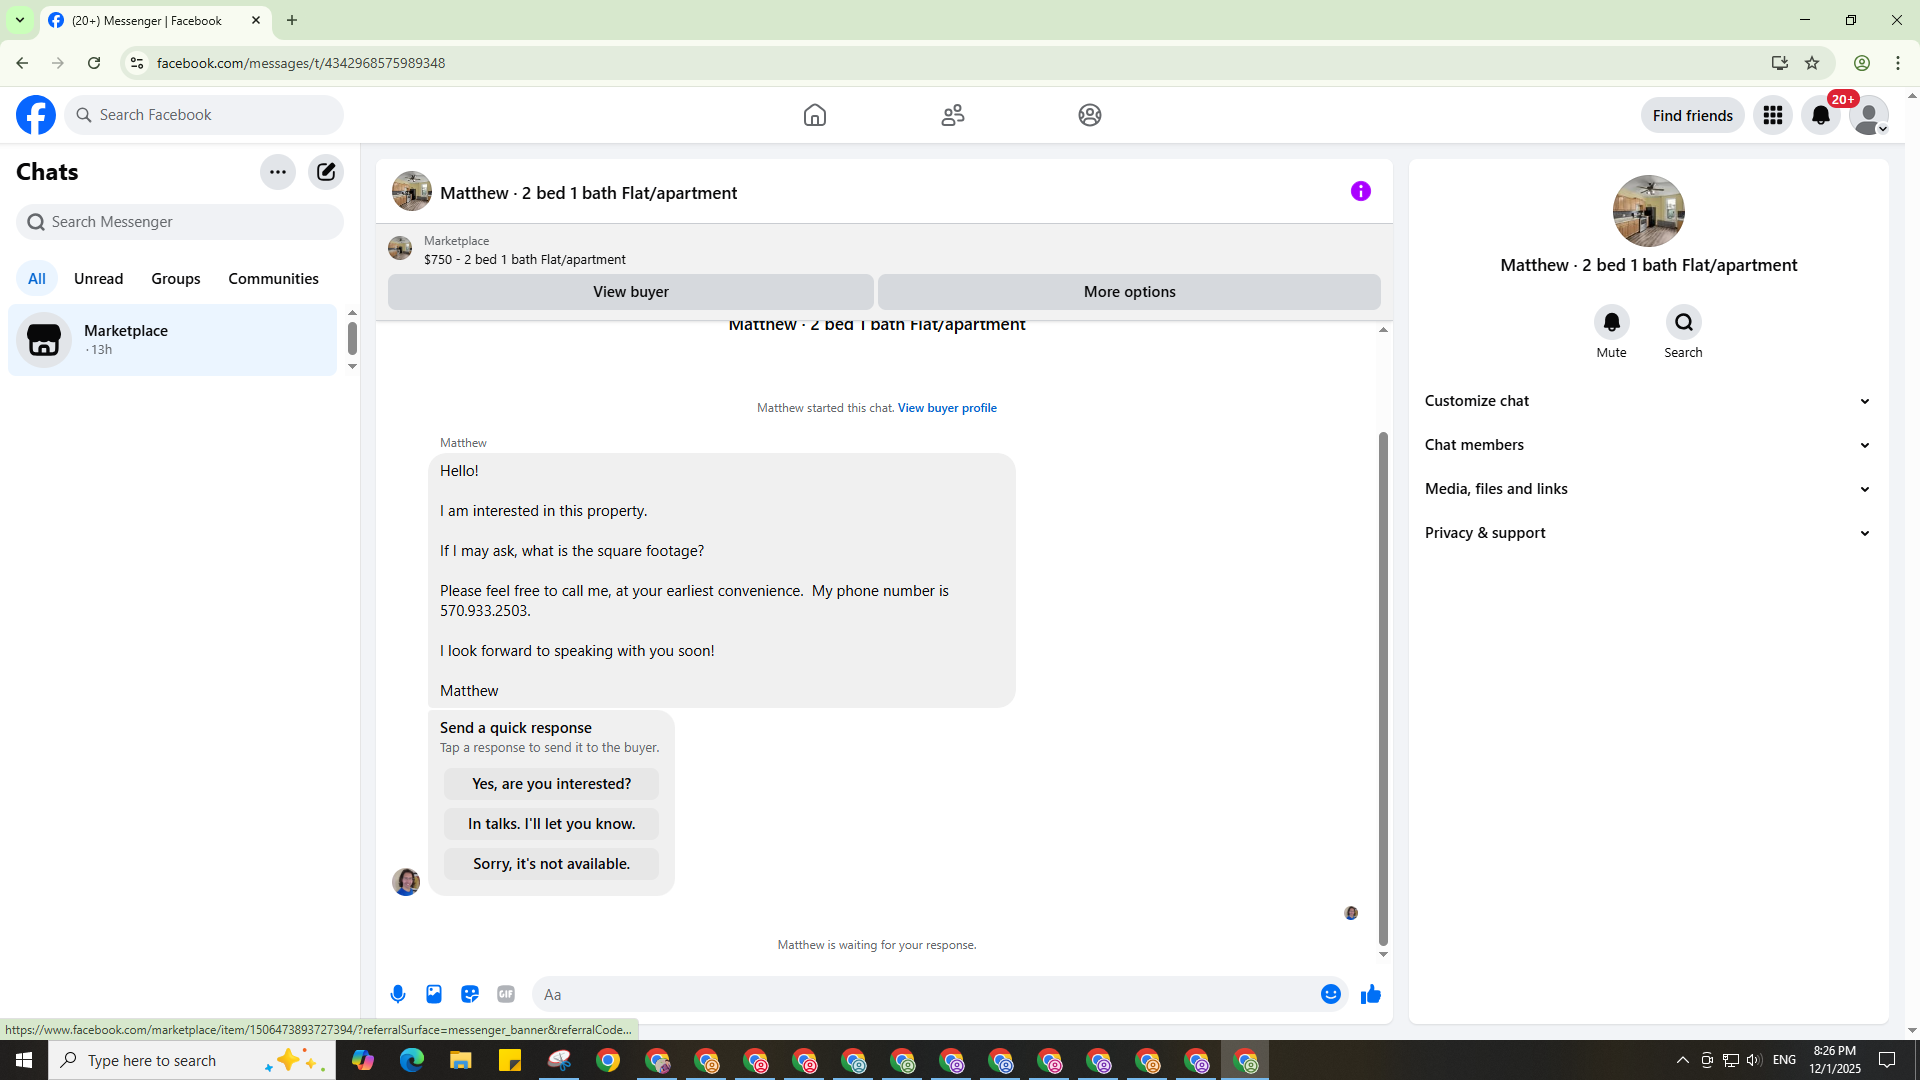The height and width of the screenshot is (1080, 1920).
Task: Send quick response 'Sorry, it's not available.'
Action: pos(552,864)
